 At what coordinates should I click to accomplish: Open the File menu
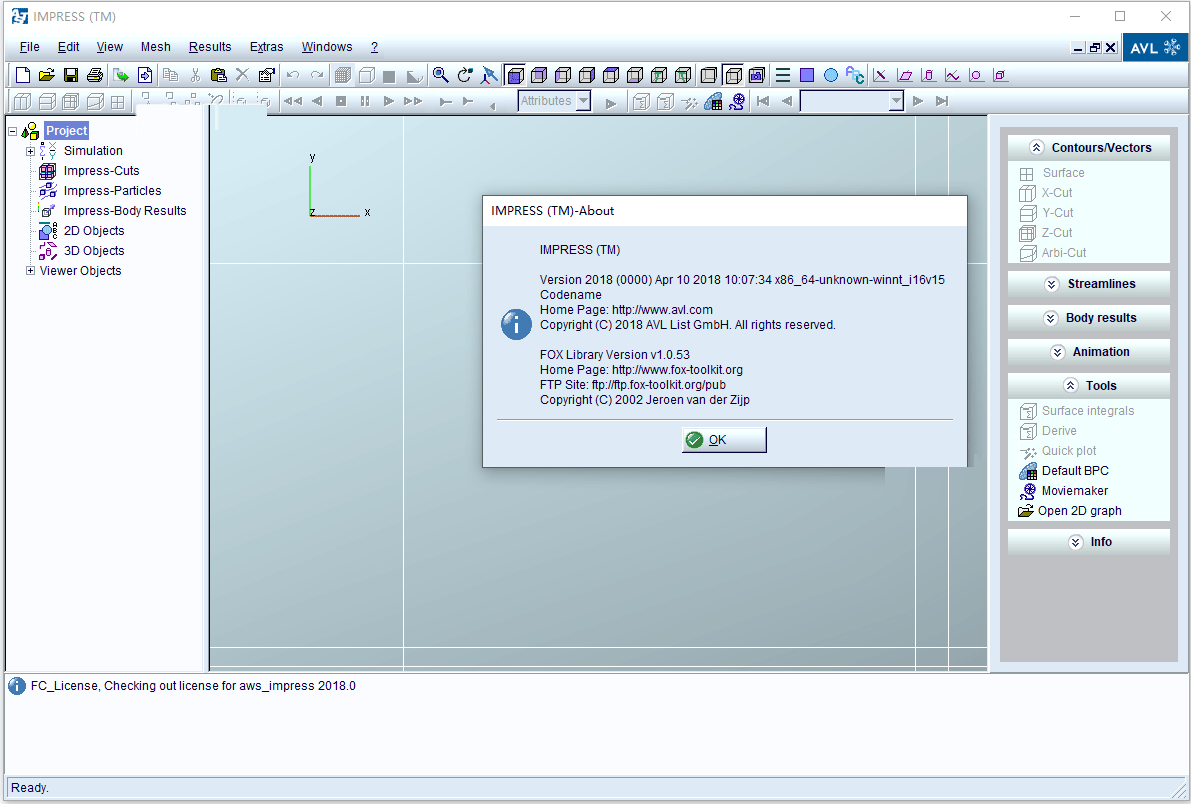click(x=30, y=47)
